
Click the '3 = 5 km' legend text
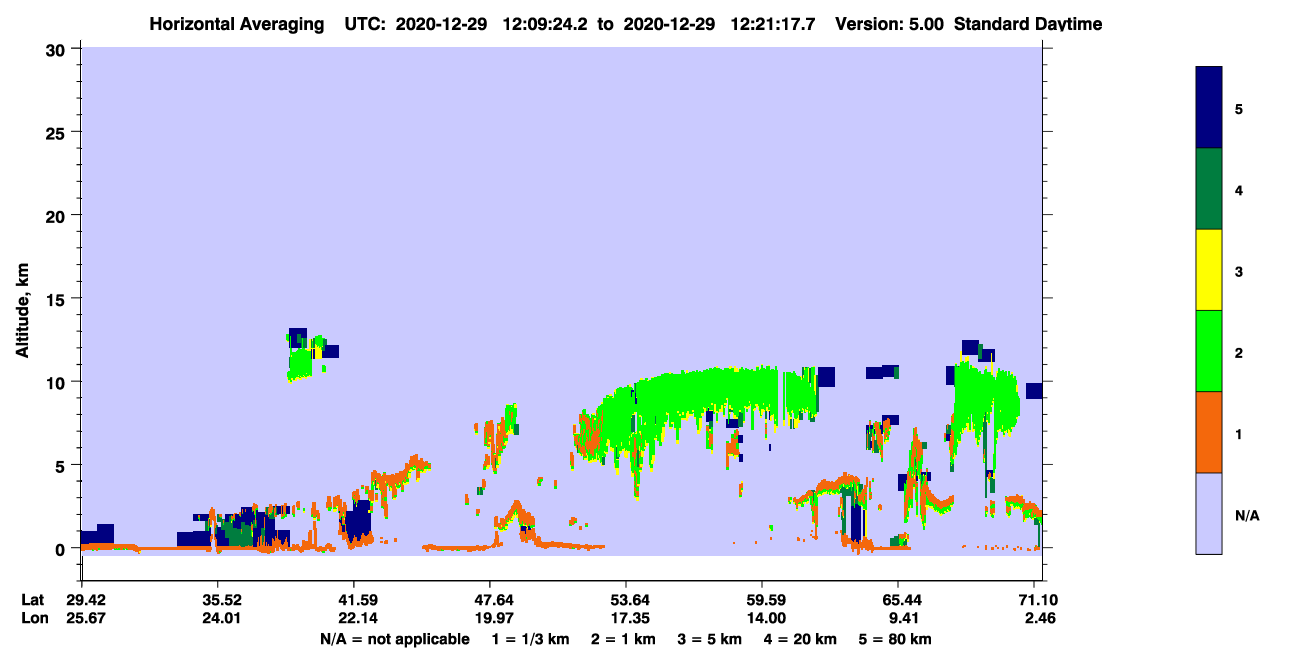coord(710,639)
